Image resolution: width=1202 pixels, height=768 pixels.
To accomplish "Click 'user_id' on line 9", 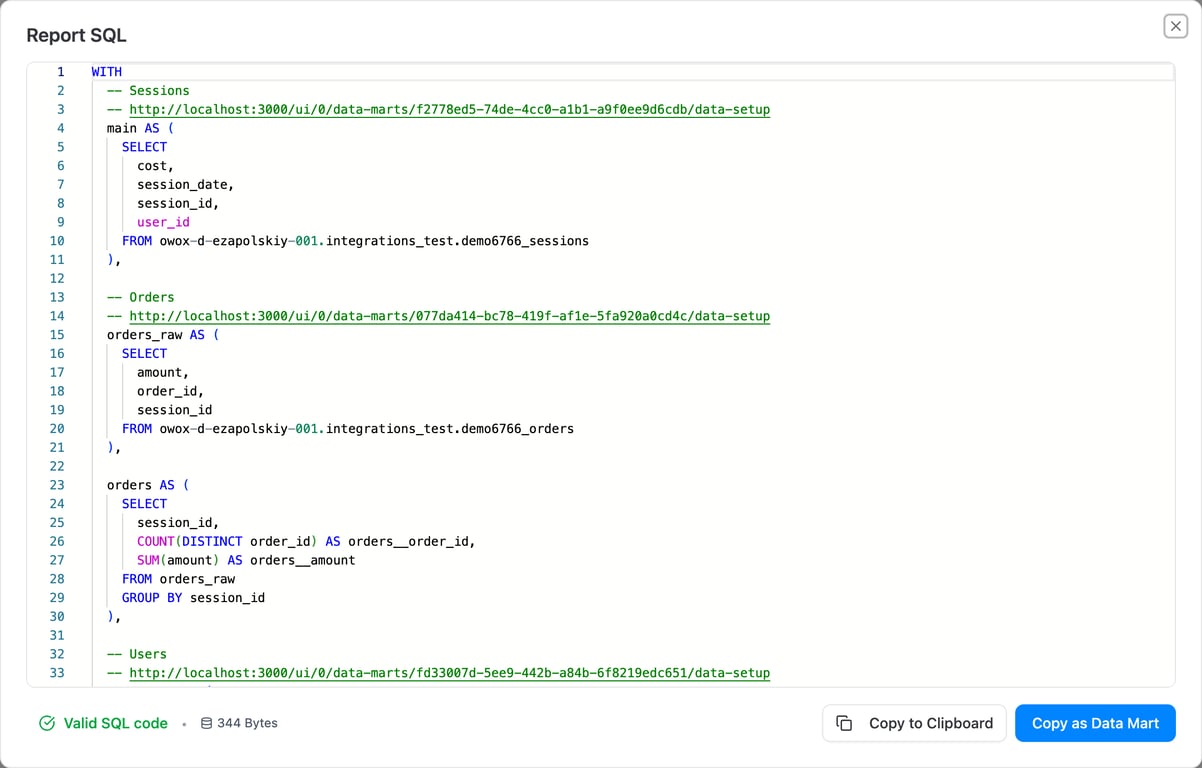I will click(163, 222).
